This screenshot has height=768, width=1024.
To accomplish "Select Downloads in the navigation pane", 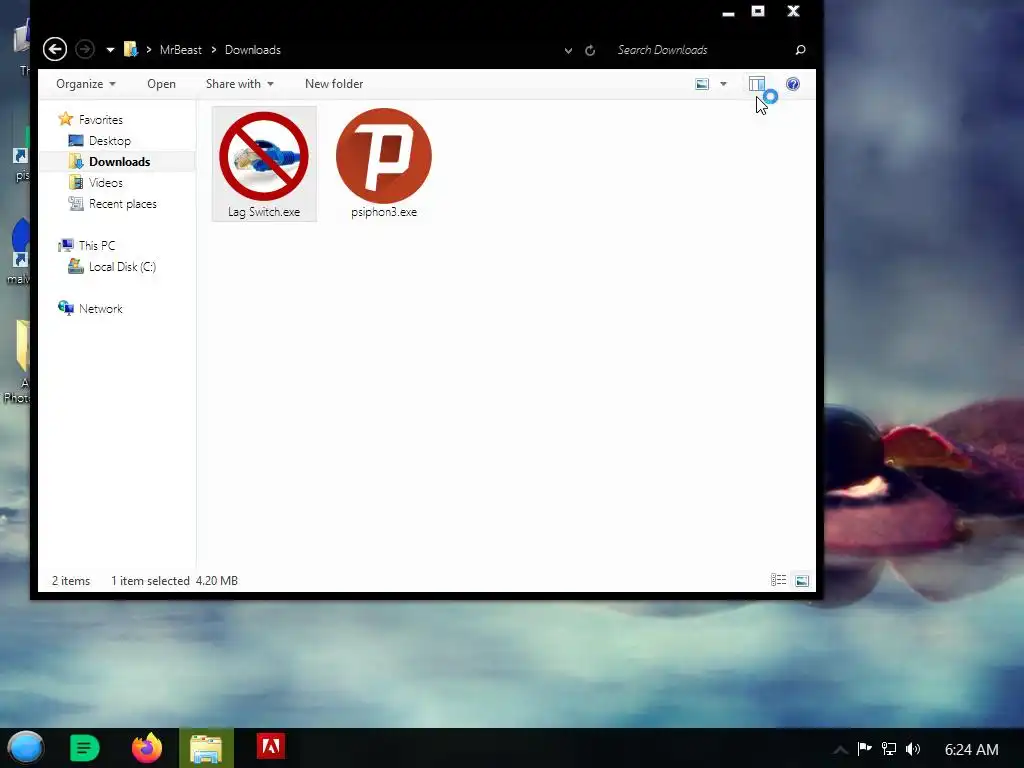I will (120, 161).
